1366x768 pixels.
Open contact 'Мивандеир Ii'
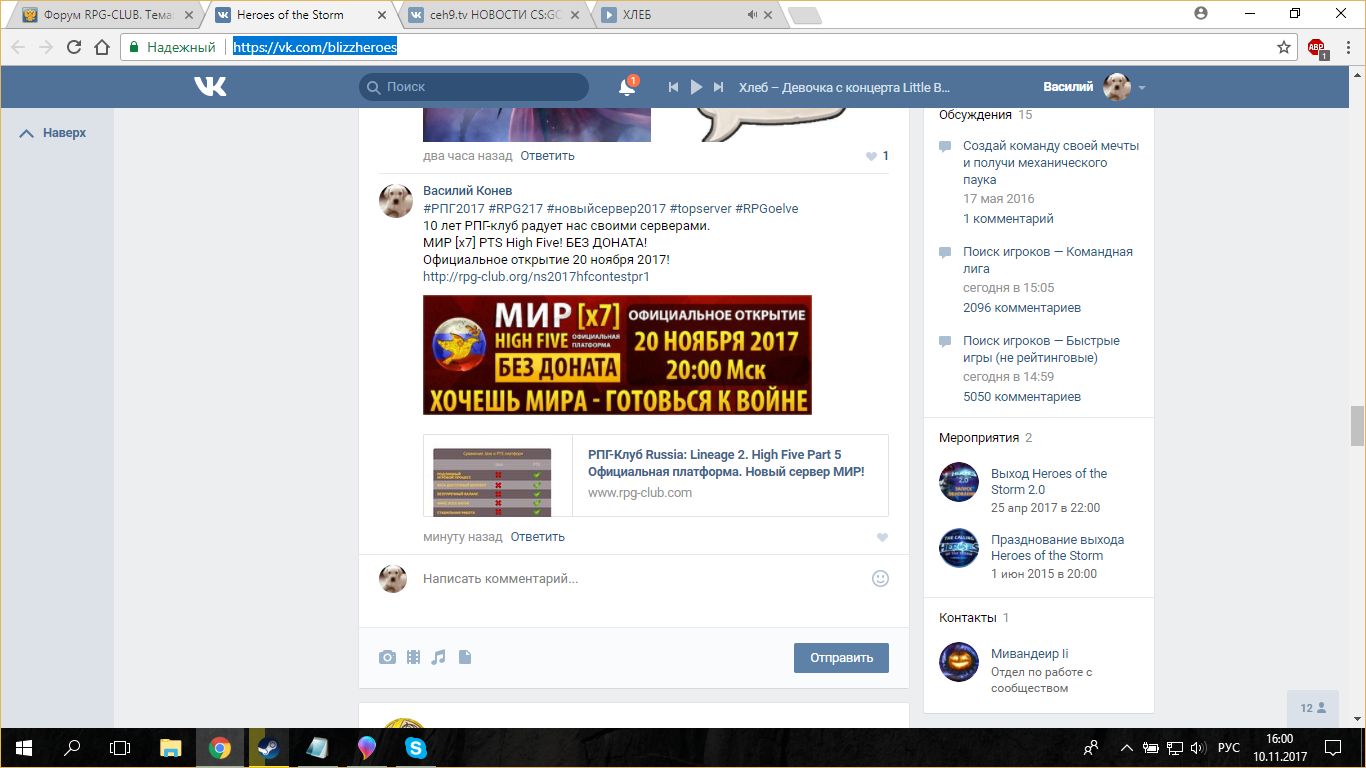pyautogui.click(x=1030, y=654)
